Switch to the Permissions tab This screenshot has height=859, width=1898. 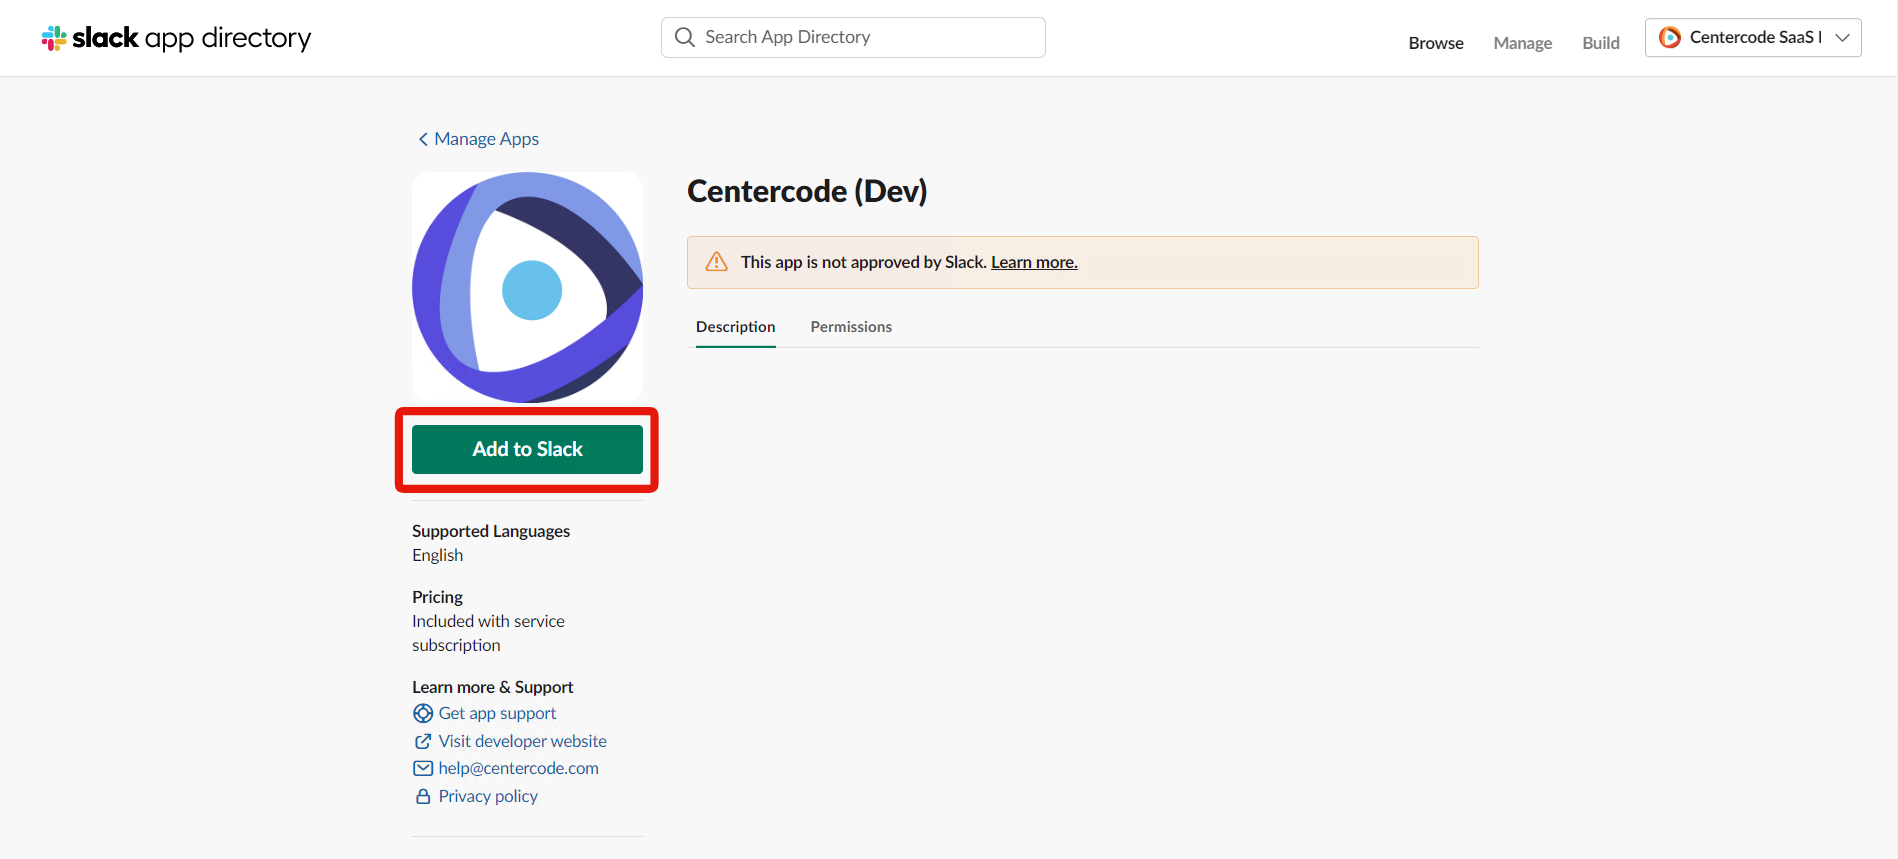pyautogui.click(x=851, y=327)
